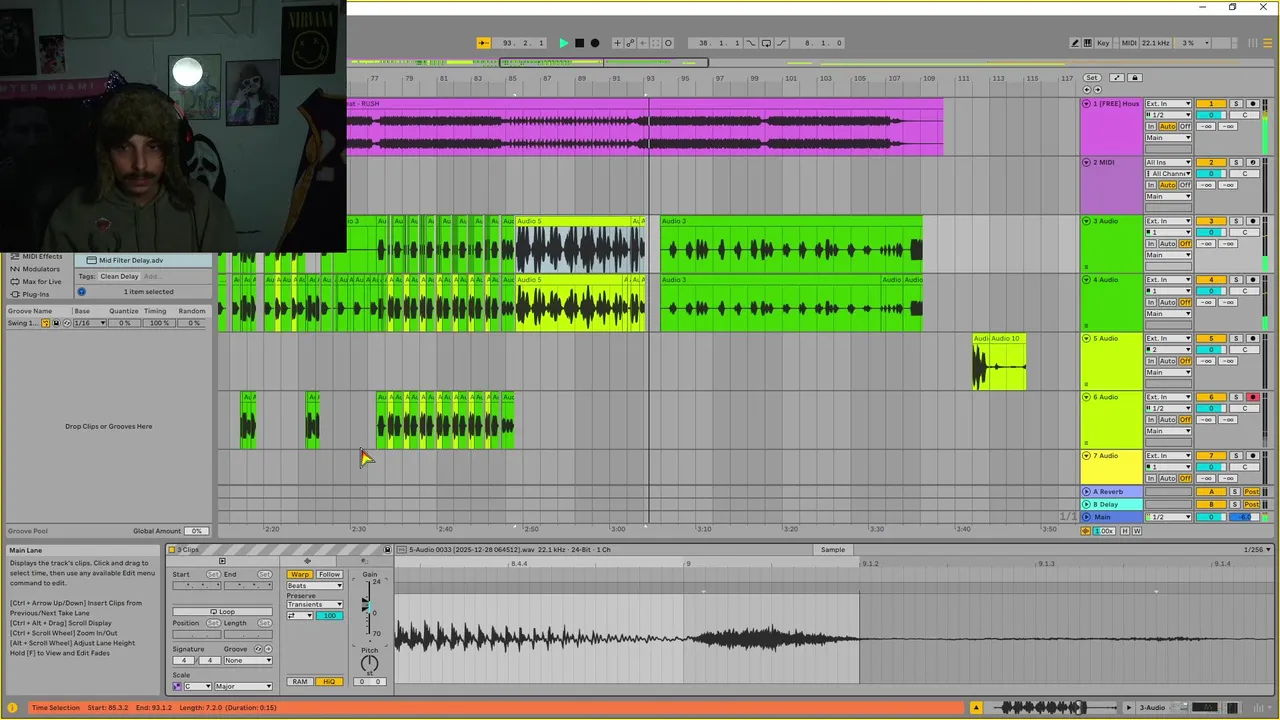The height and width of the screenshot is (720, 1280).
Task: Open Preserve Transients dropdown
Action: [314, 605]
